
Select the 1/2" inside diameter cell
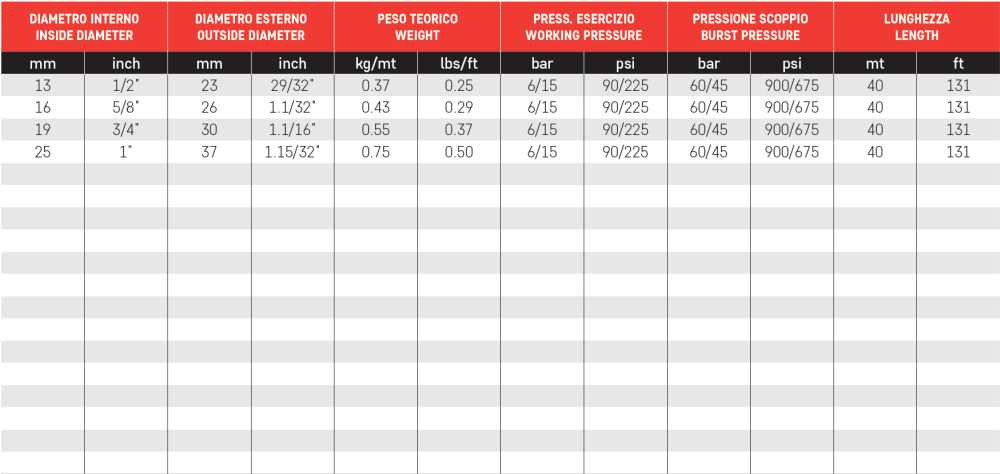(x=126, y=85)
